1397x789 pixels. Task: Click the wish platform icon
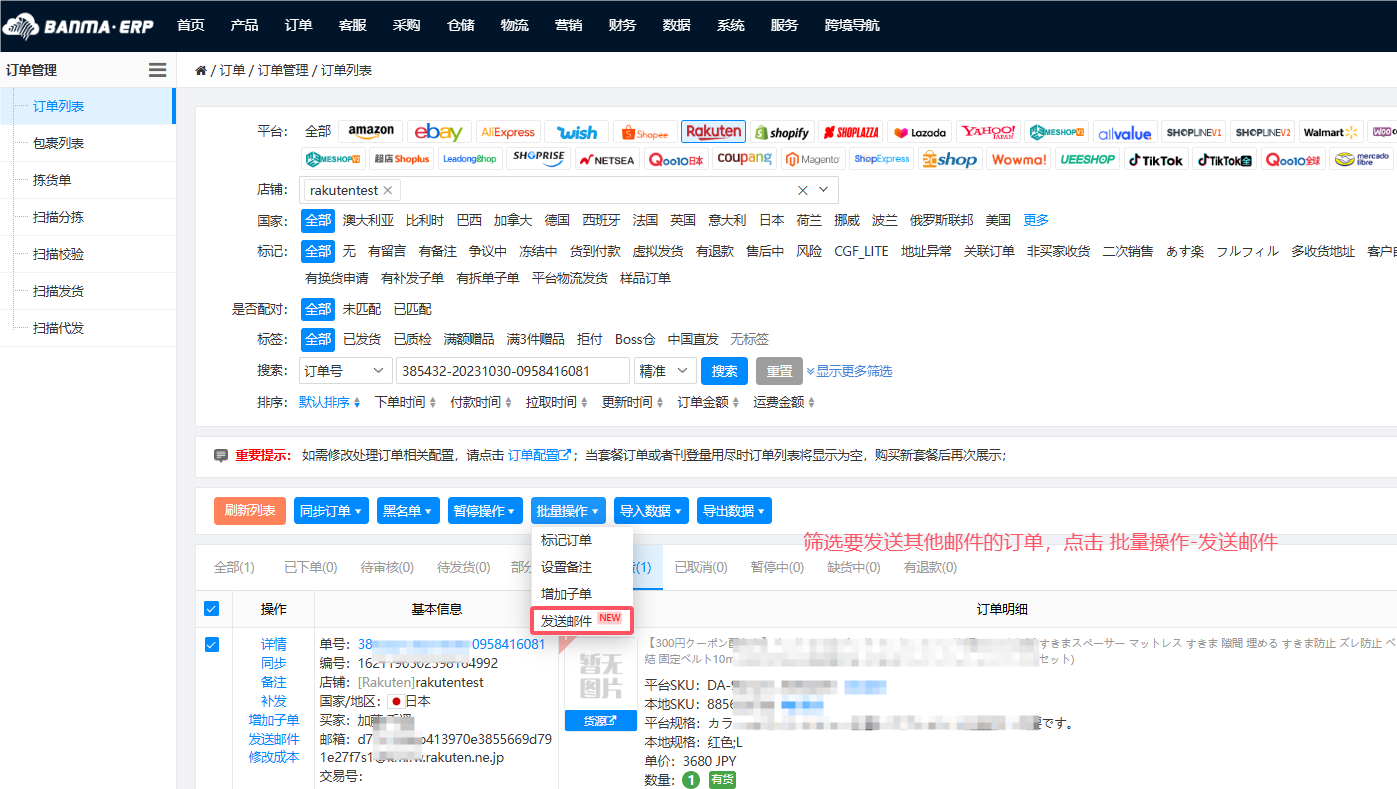tap(577, 131)
